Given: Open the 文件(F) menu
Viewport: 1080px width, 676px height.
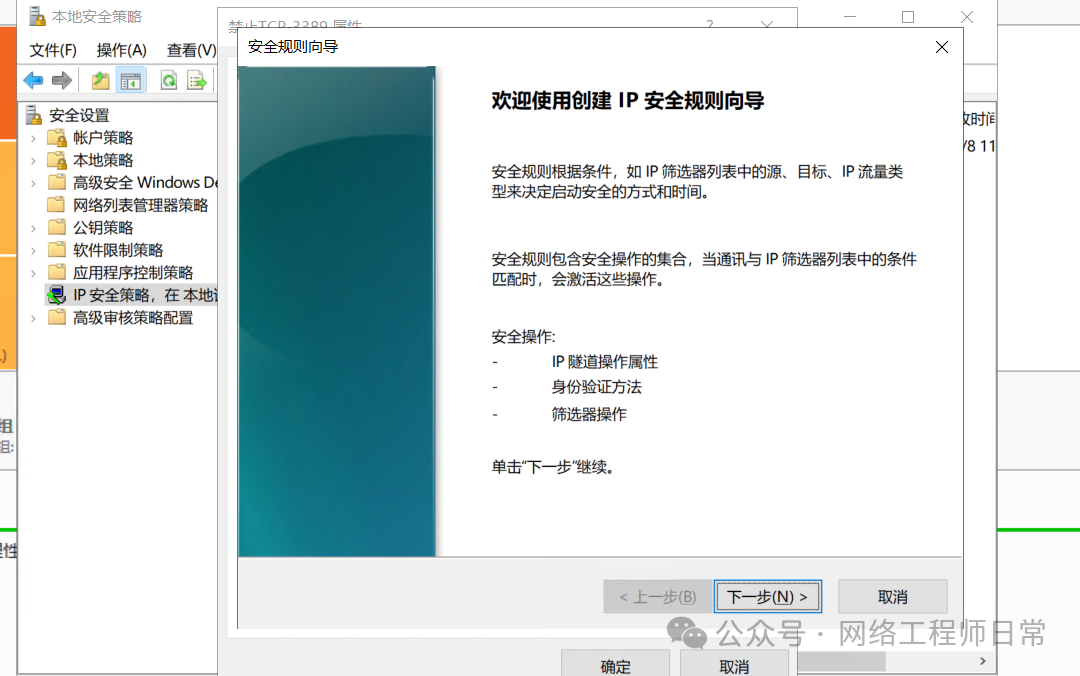Looking at the screenshot, I should (x=53, y=50).
